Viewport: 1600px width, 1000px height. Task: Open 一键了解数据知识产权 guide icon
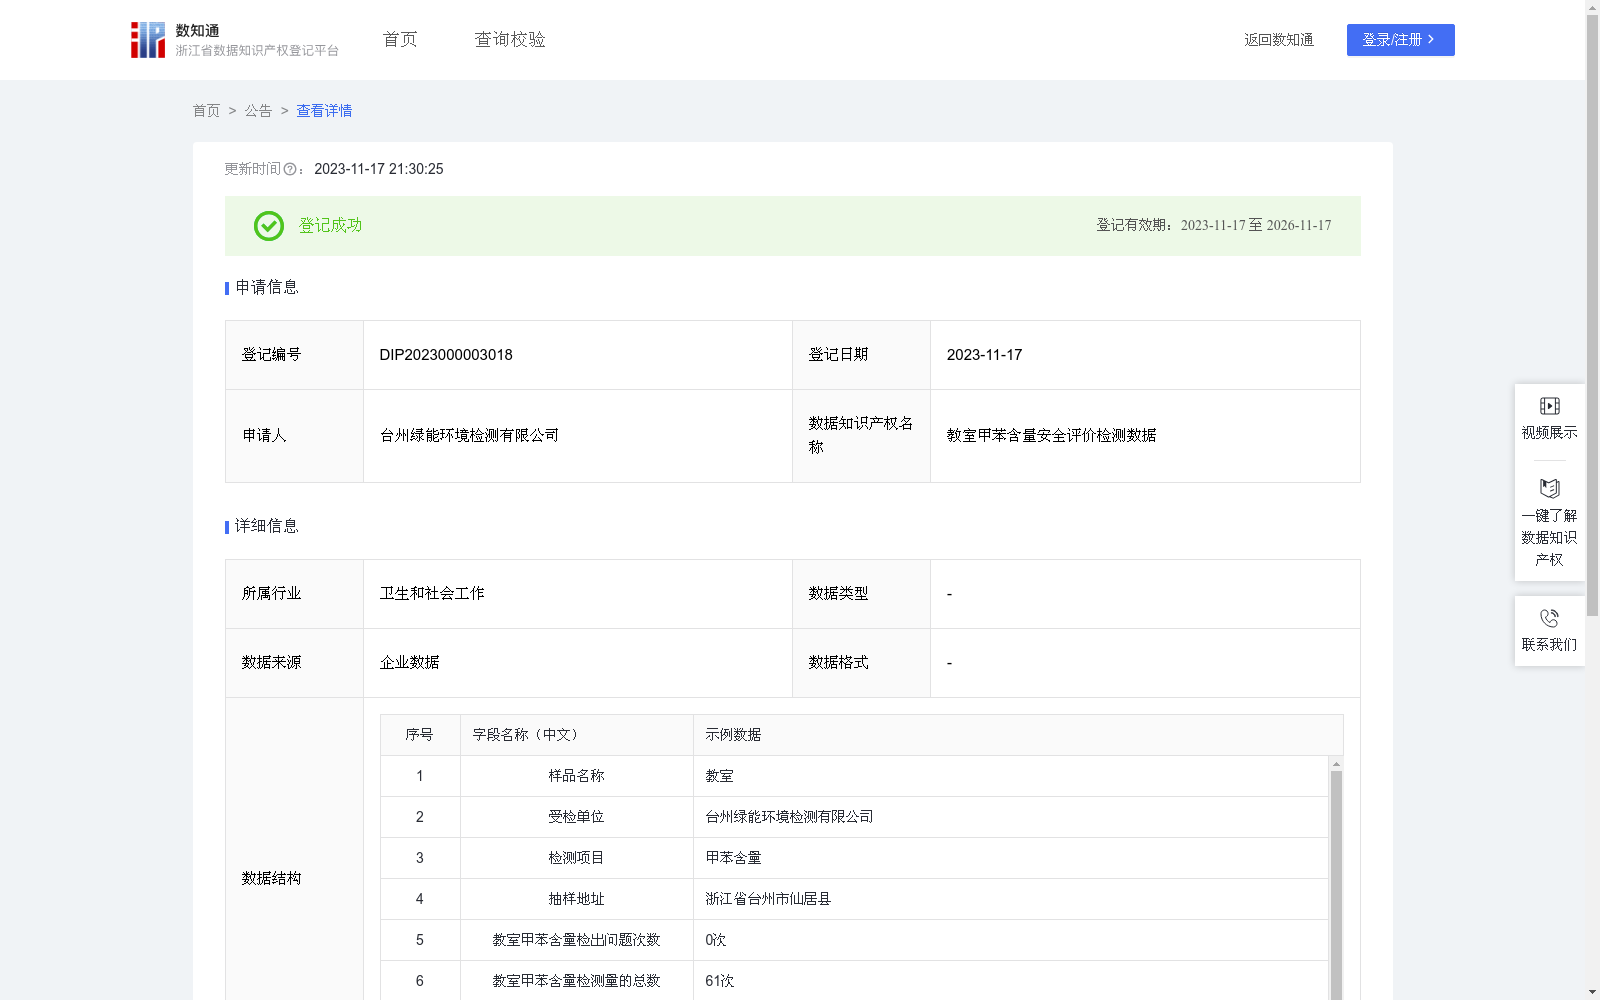pos(1549,488)
